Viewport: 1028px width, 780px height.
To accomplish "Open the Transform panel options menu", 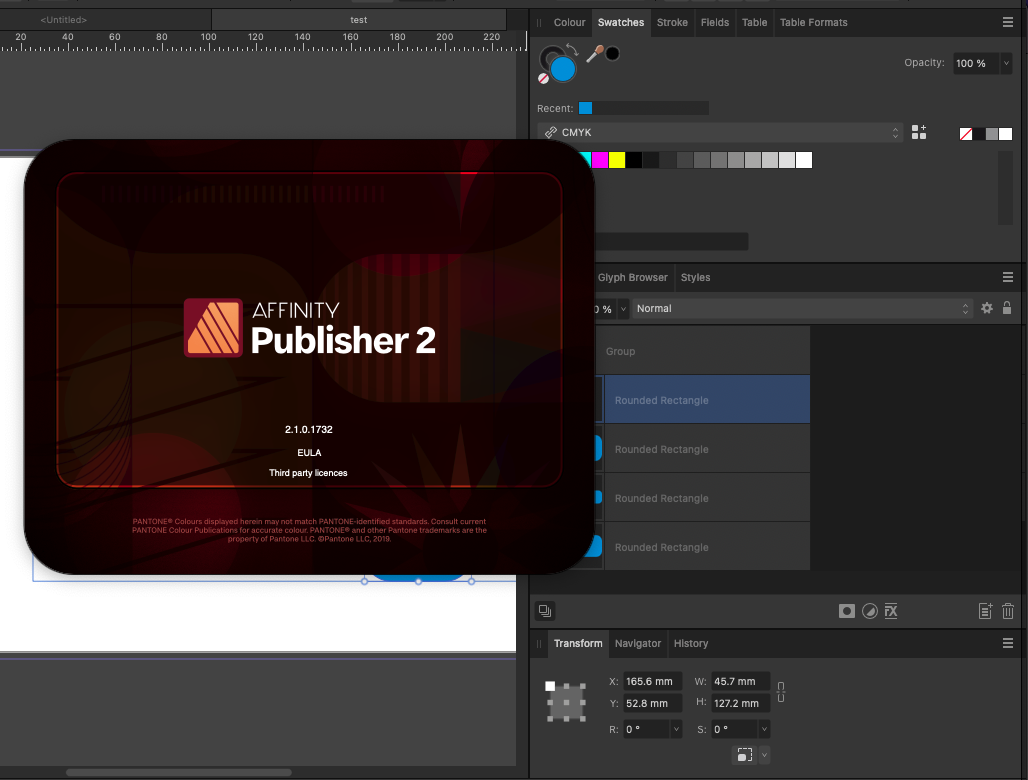I will click(x=1008, y=644).
